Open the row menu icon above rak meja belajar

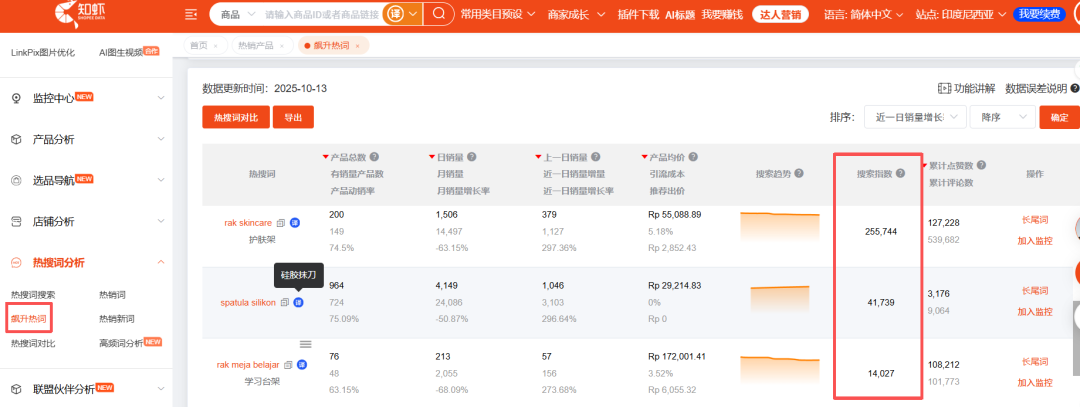tap(305, 344)
